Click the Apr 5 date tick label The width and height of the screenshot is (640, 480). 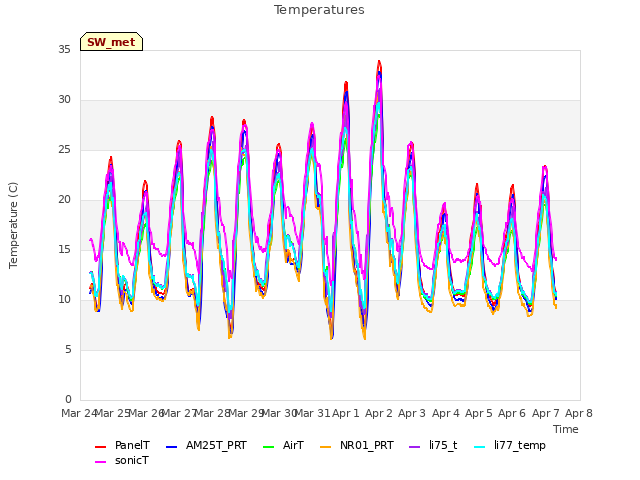479,413
